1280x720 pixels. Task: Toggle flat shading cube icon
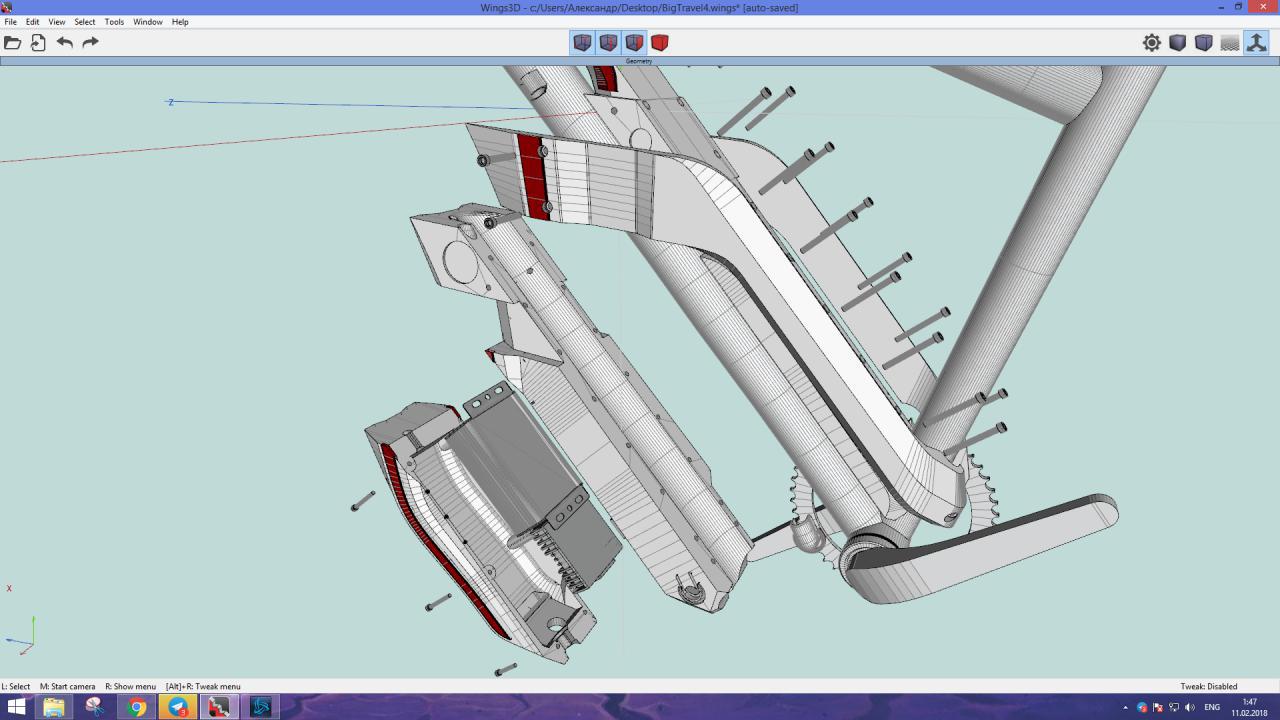click(1178, 42)
